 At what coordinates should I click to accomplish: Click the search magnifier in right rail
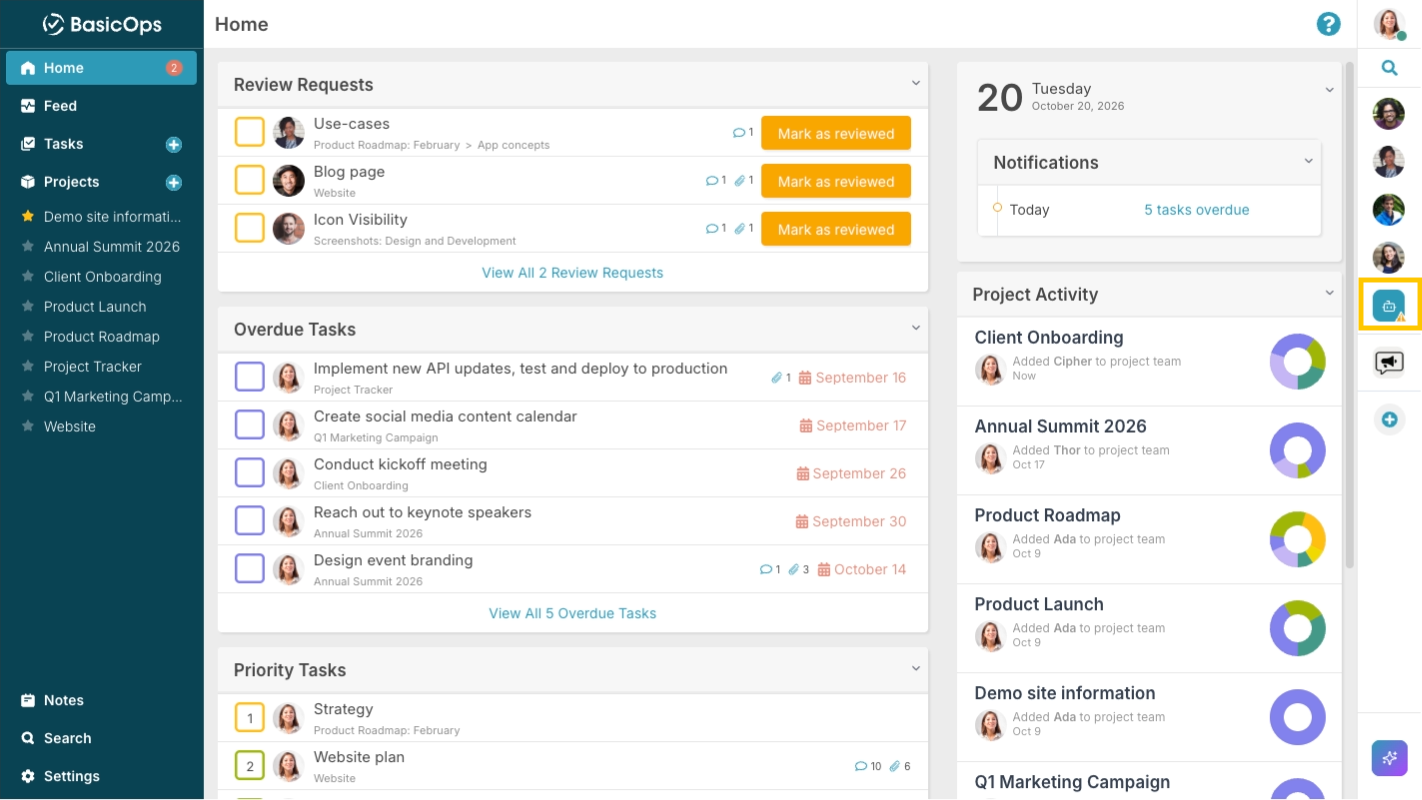(1389, 68)
